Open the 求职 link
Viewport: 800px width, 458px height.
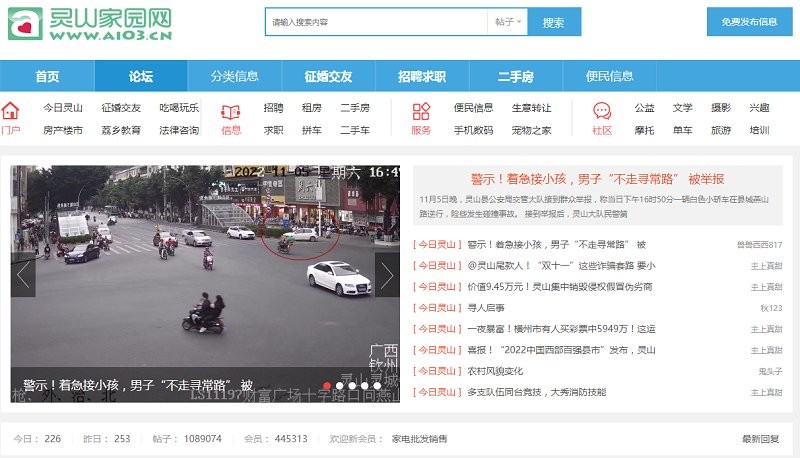coord(273,130)
